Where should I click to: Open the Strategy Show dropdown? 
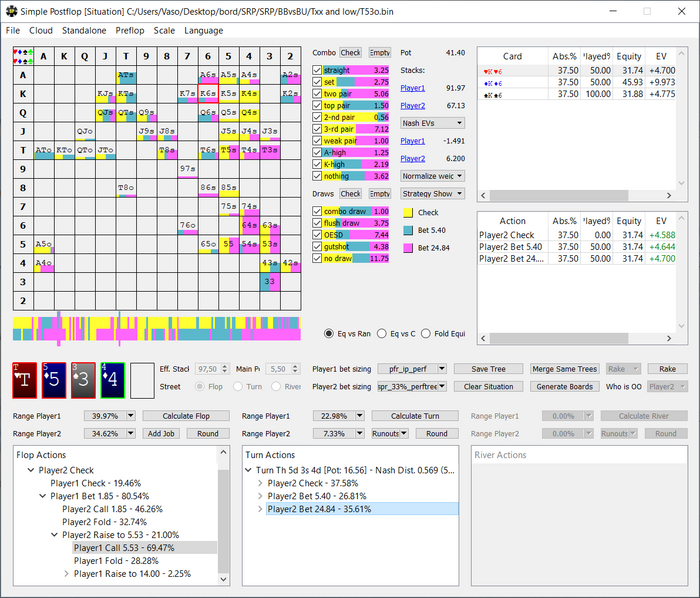tap(431, 193)
